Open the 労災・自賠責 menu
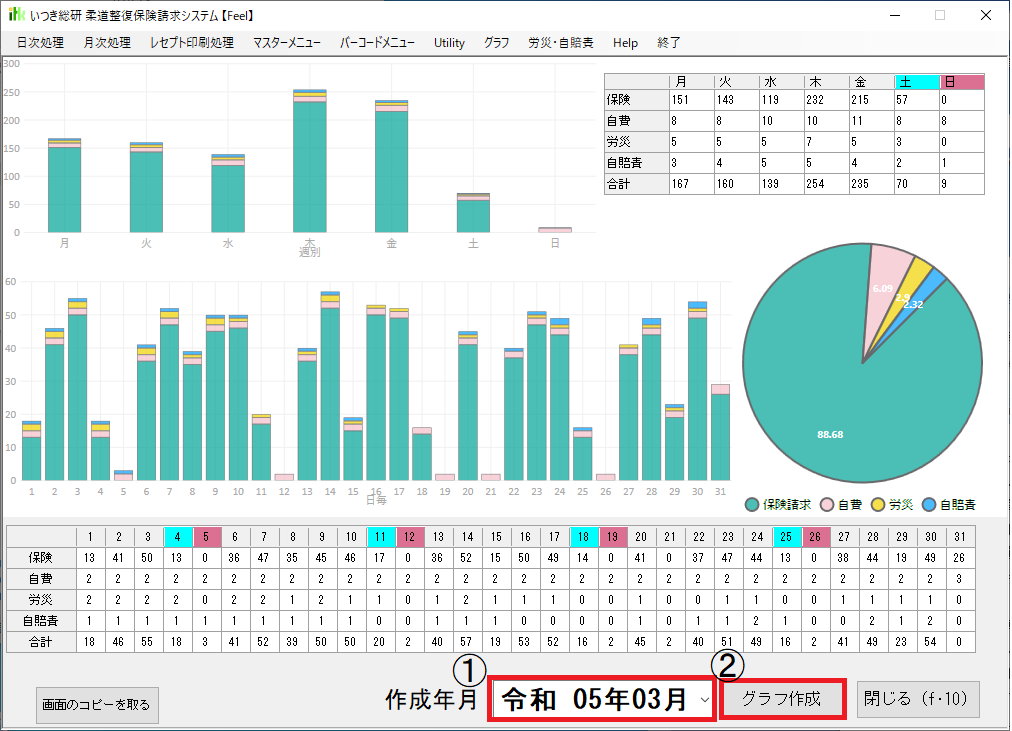Image resolution: width=1012 pixels, height=731 pixels. tap(560, 43)
